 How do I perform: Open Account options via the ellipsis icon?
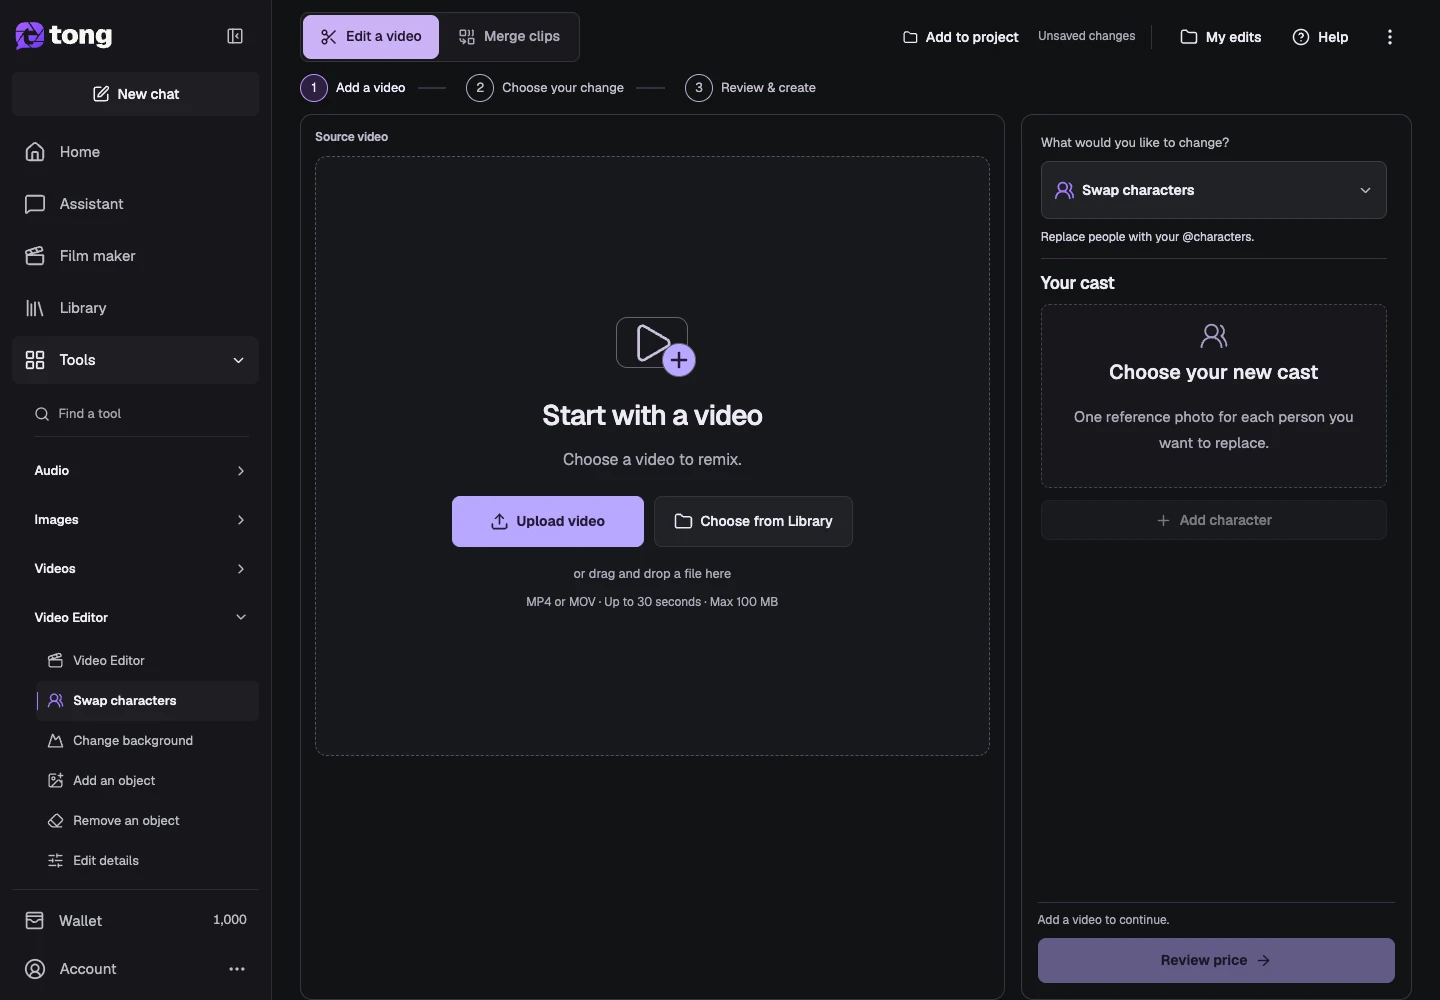pyautogui.click(x=237, y=969)
